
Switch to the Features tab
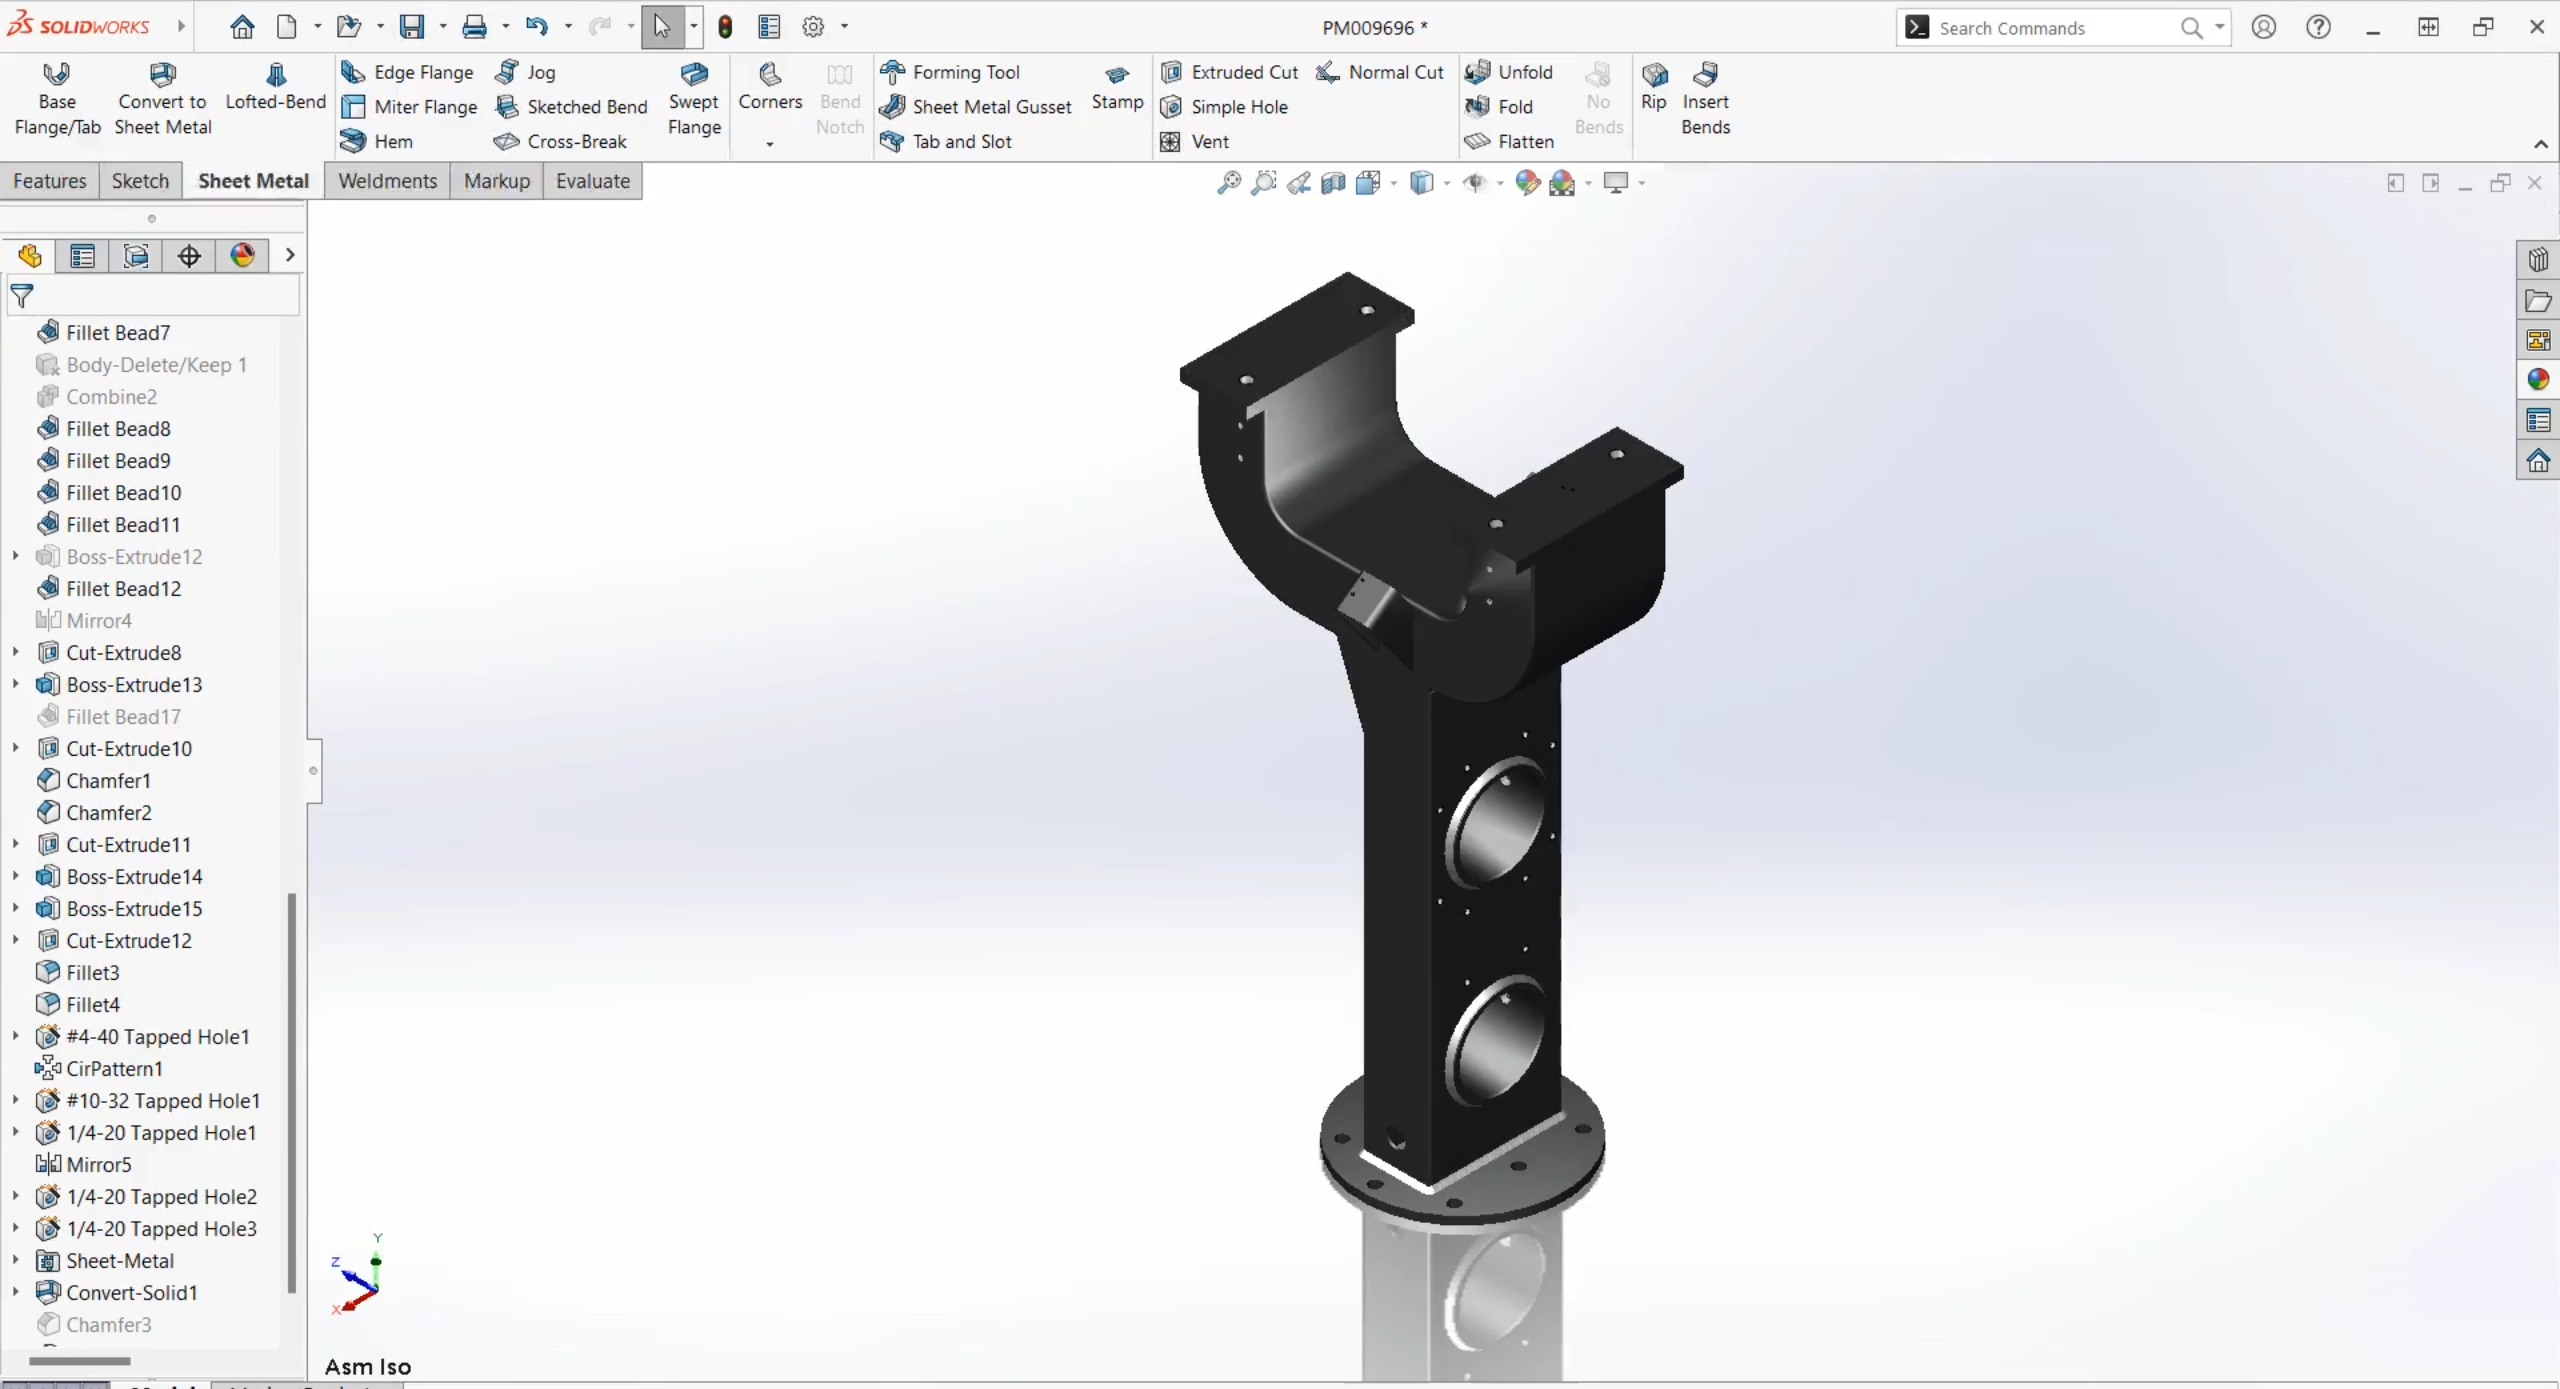[49, 181]
